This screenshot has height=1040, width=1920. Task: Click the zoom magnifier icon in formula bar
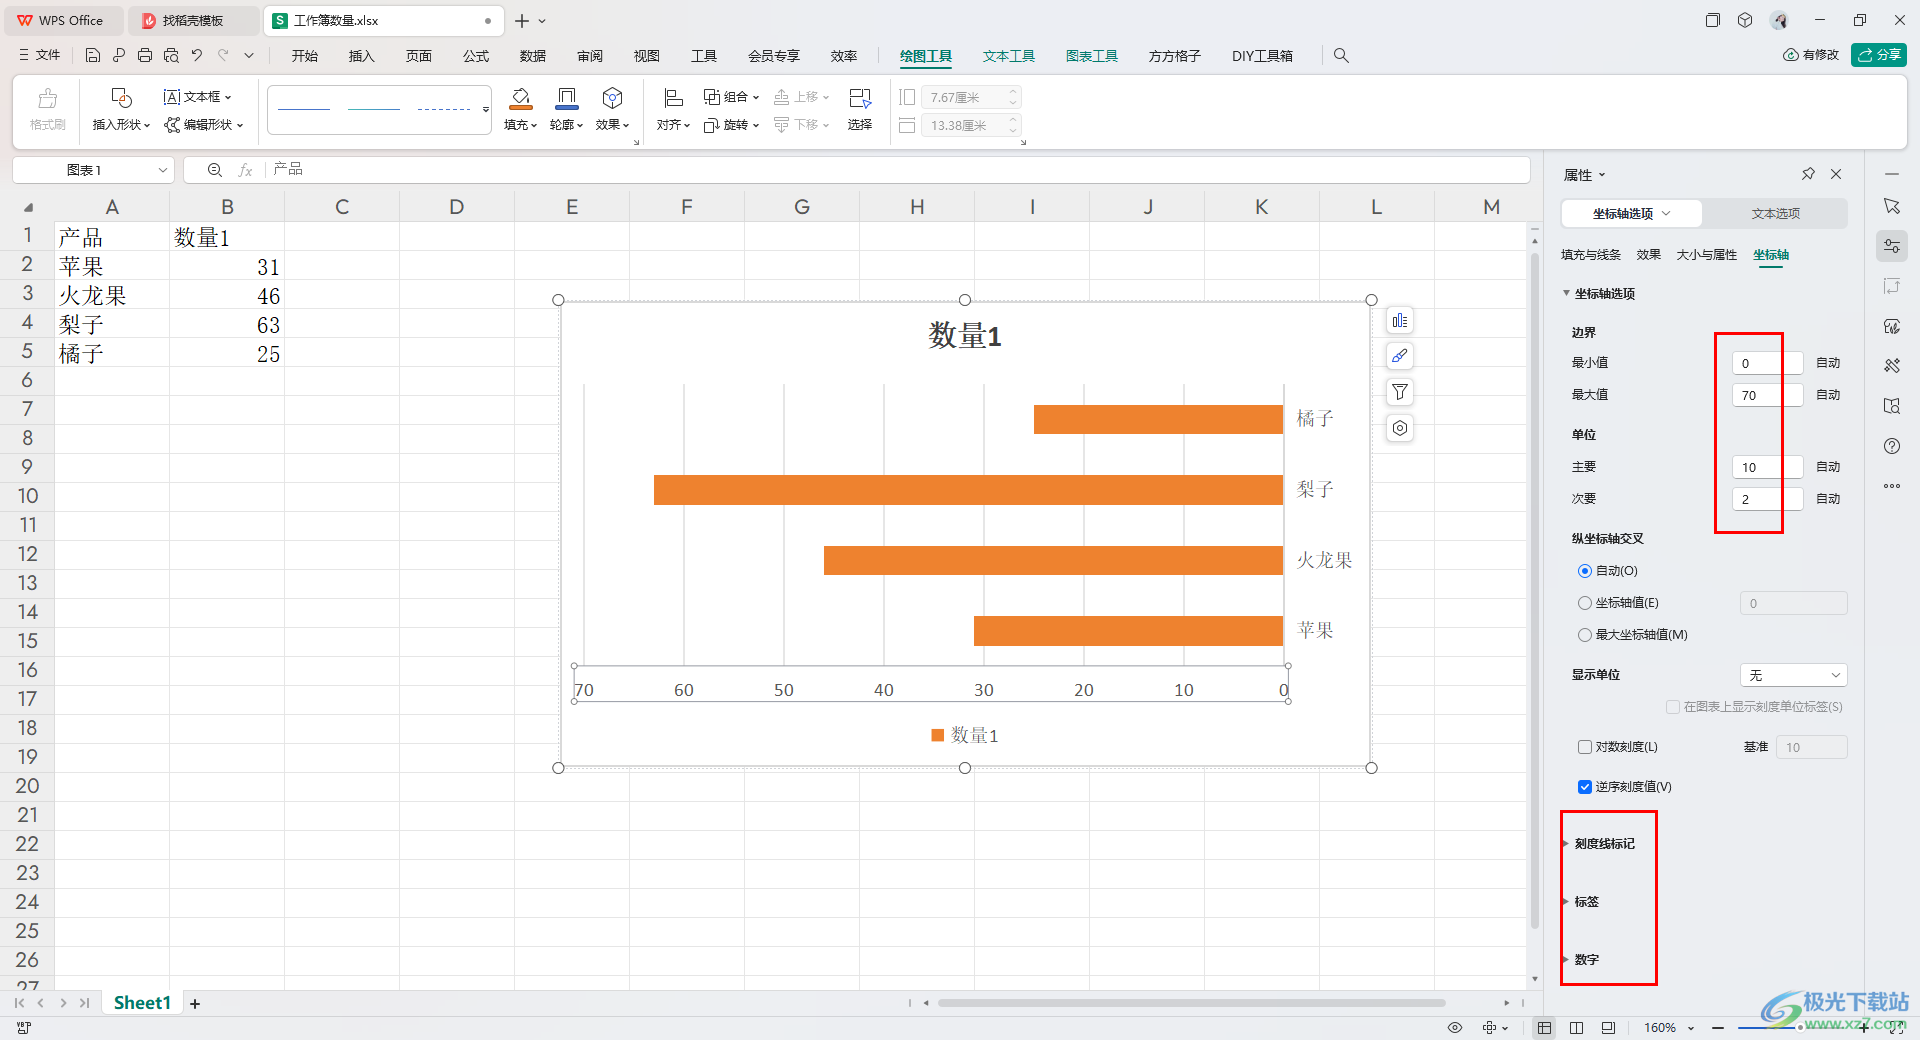pyautogui.click(x=214, y=170)
